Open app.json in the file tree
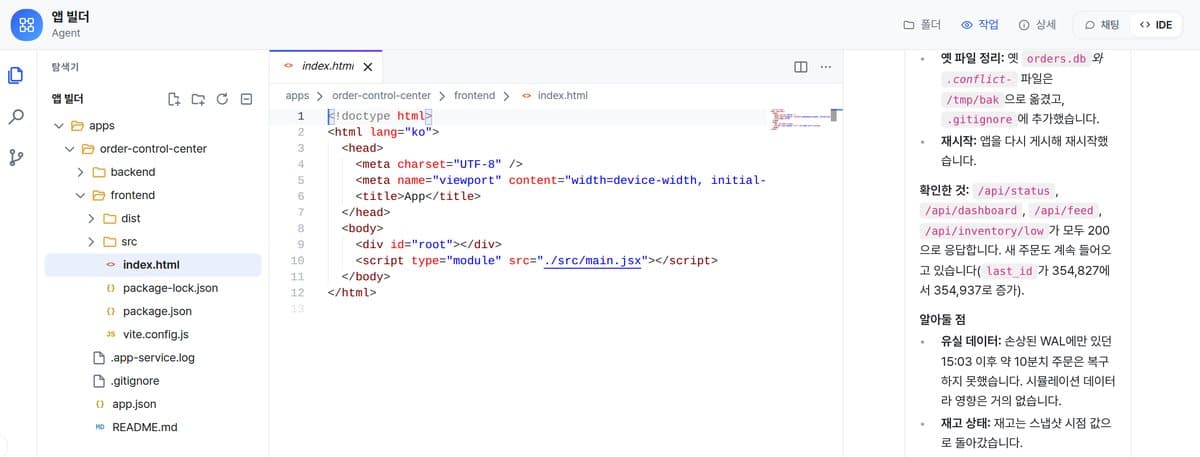1200x457 pixels. tap(153, 404)
